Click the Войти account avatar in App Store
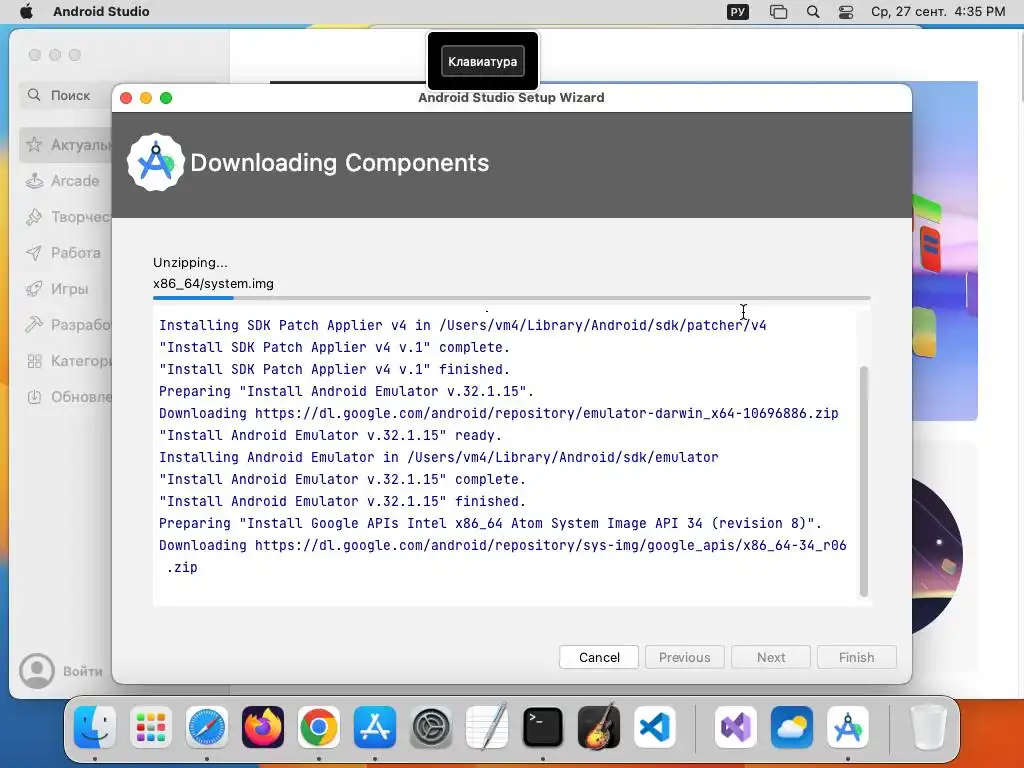Image resolution: width=1024 pixels, height=768 pixels. pos(37,671)
